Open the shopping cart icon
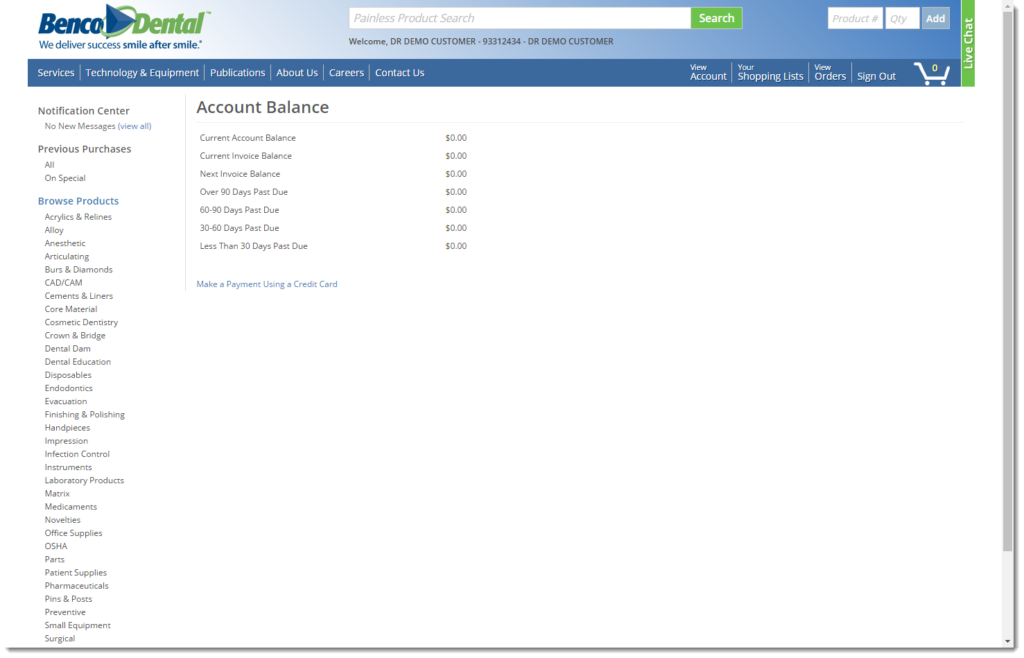This screenshot has width=1024, height=658. click(x=932, y=72)
